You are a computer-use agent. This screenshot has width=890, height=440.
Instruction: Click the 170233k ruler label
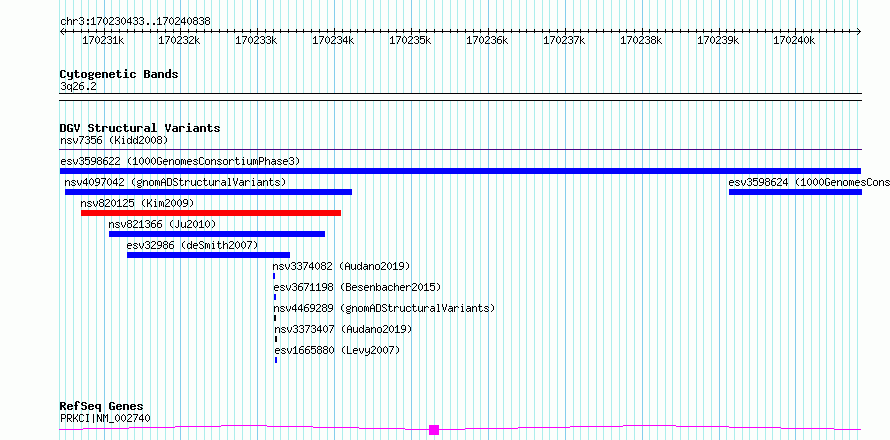tap(257, 40)
